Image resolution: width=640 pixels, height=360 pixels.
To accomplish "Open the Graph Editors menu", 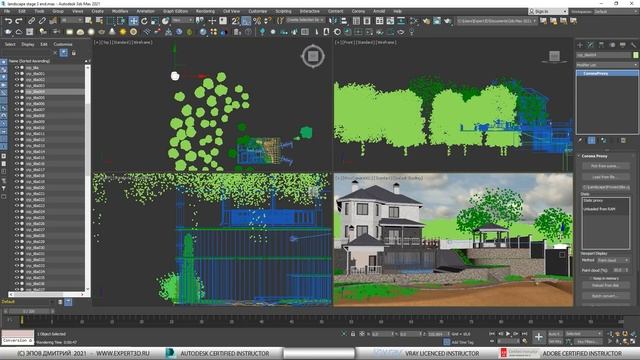I will pyautogui.click(x=176, y=11).
